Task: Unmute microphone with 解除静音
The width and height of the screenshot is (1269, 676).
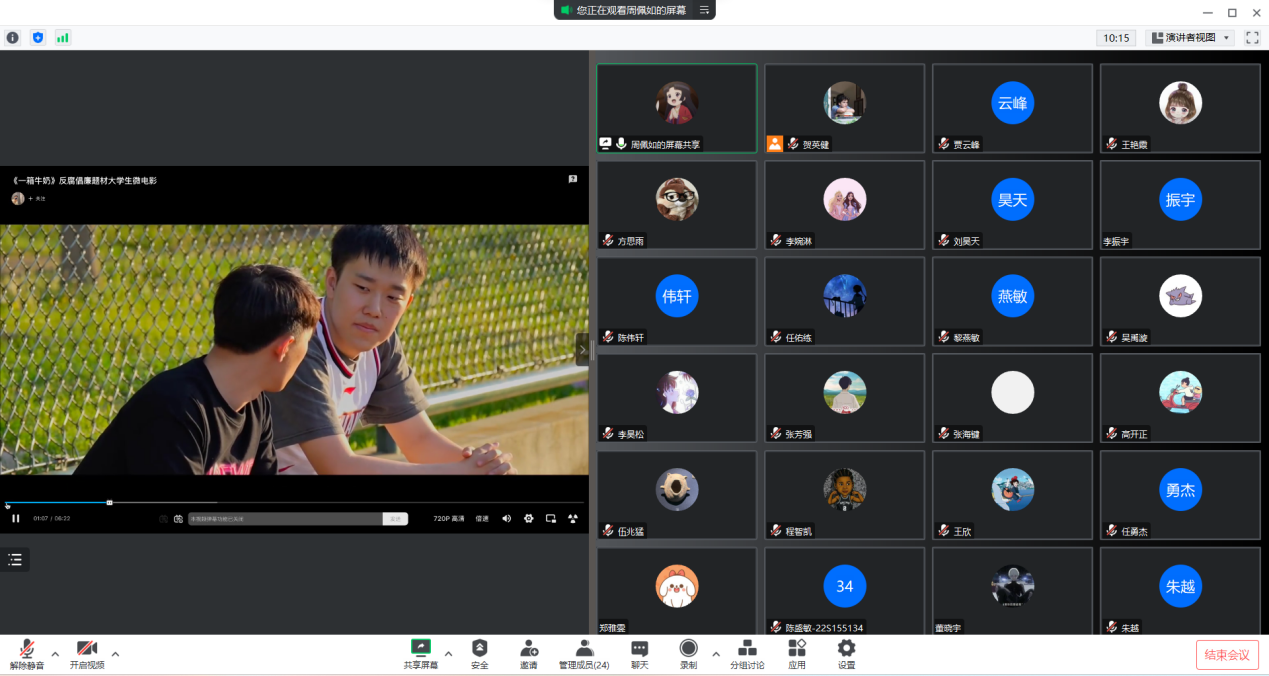Action: [x=27, y=654]
